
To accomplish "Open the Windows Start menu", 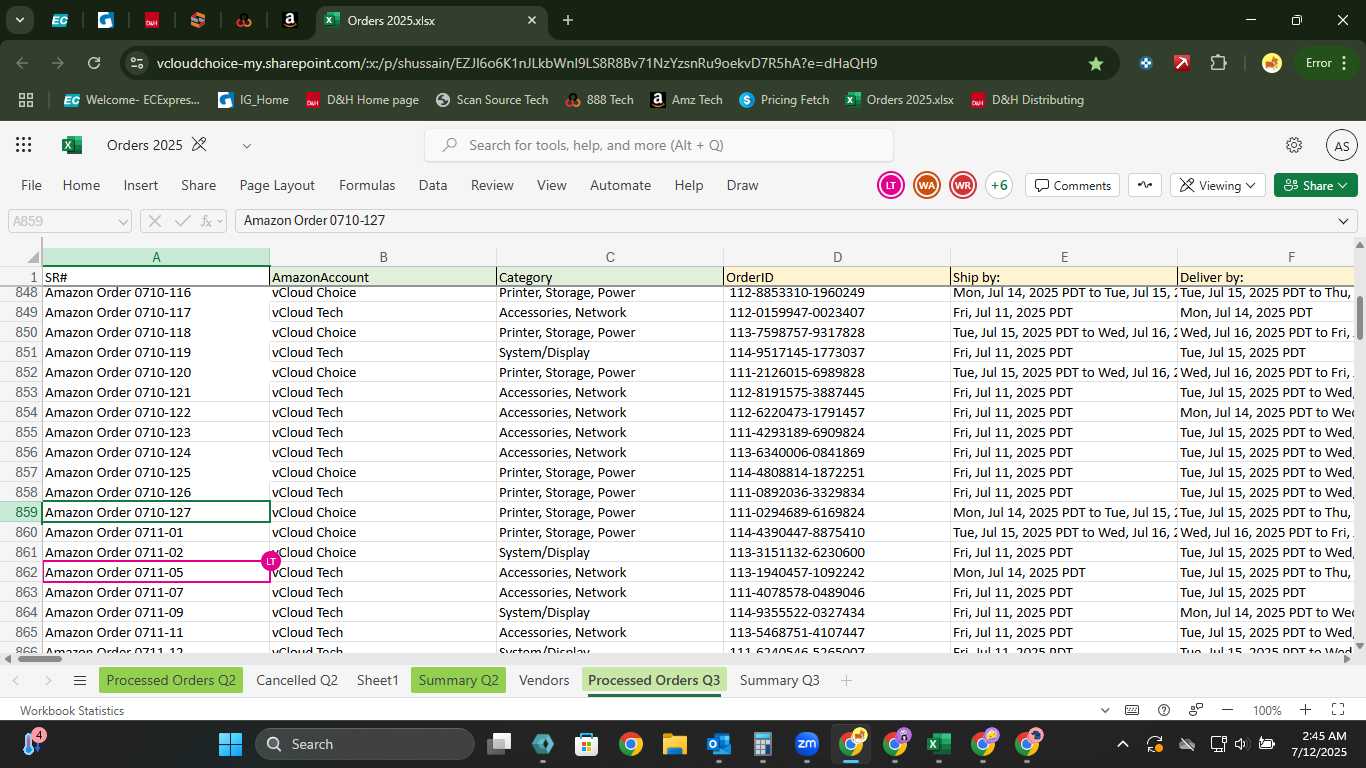I will [230, 744].
